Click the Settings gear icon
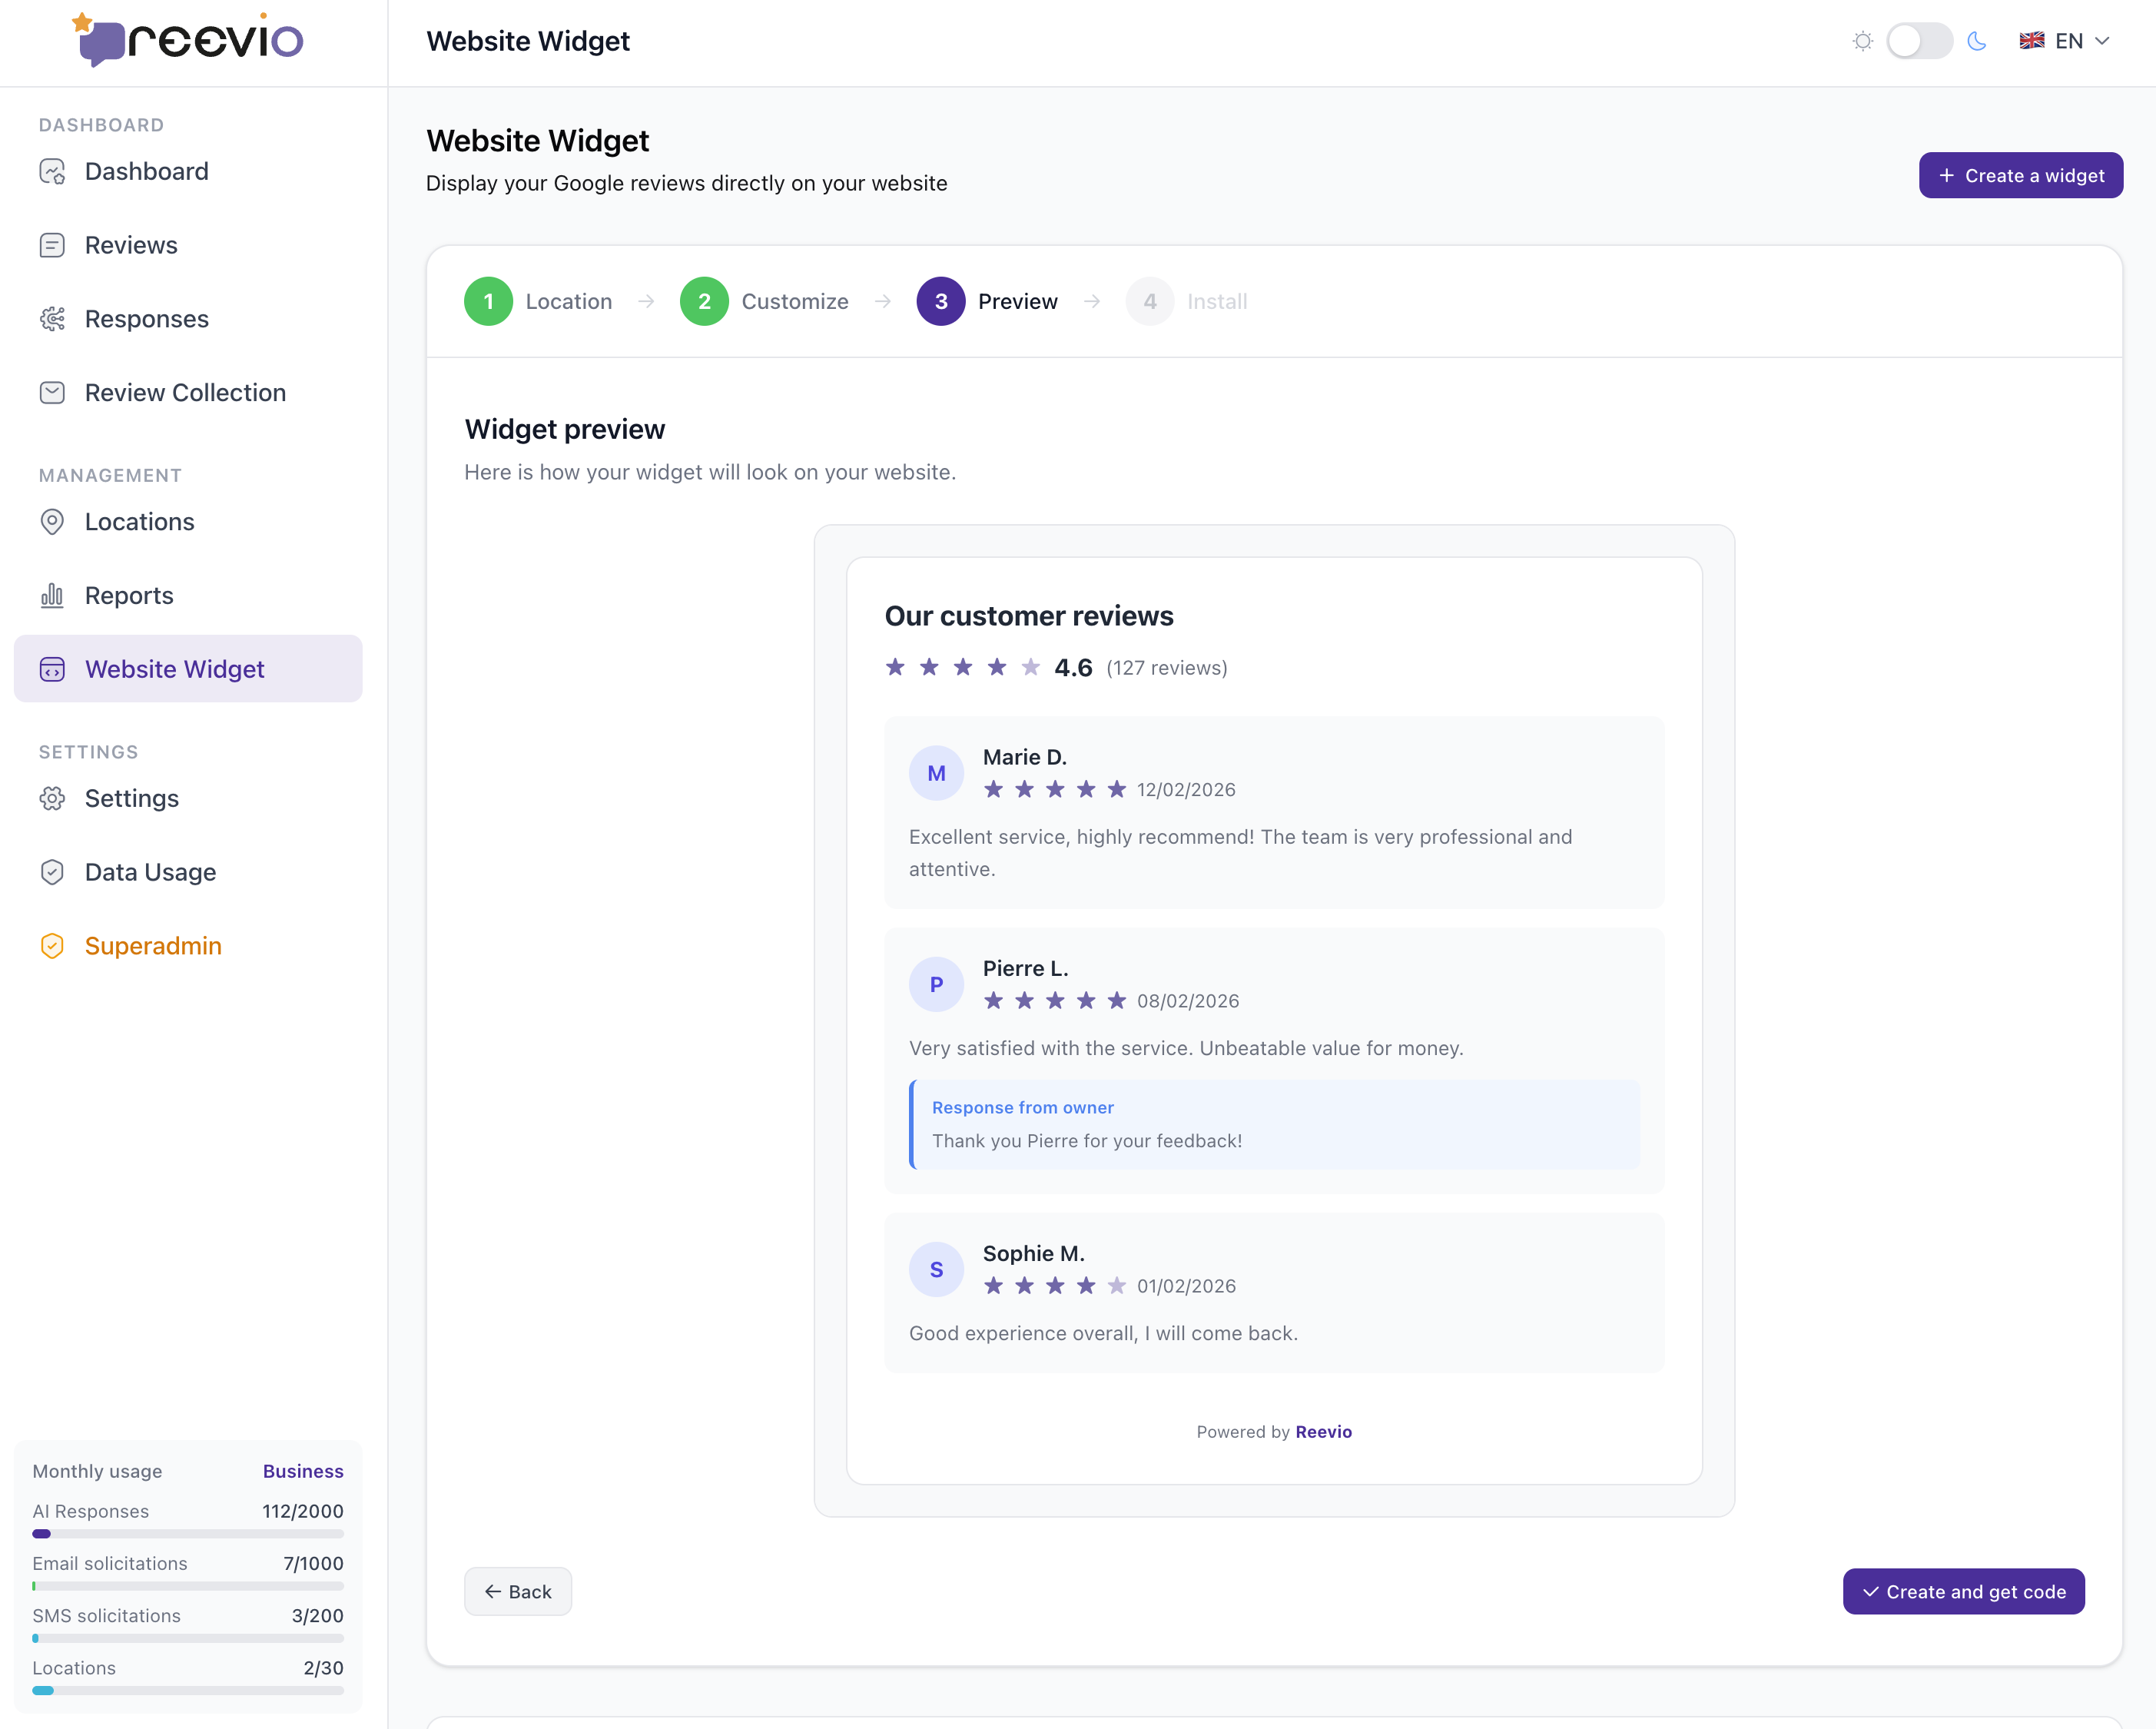The height and width of the screenshot is (1729, 2156). point(52,799)
